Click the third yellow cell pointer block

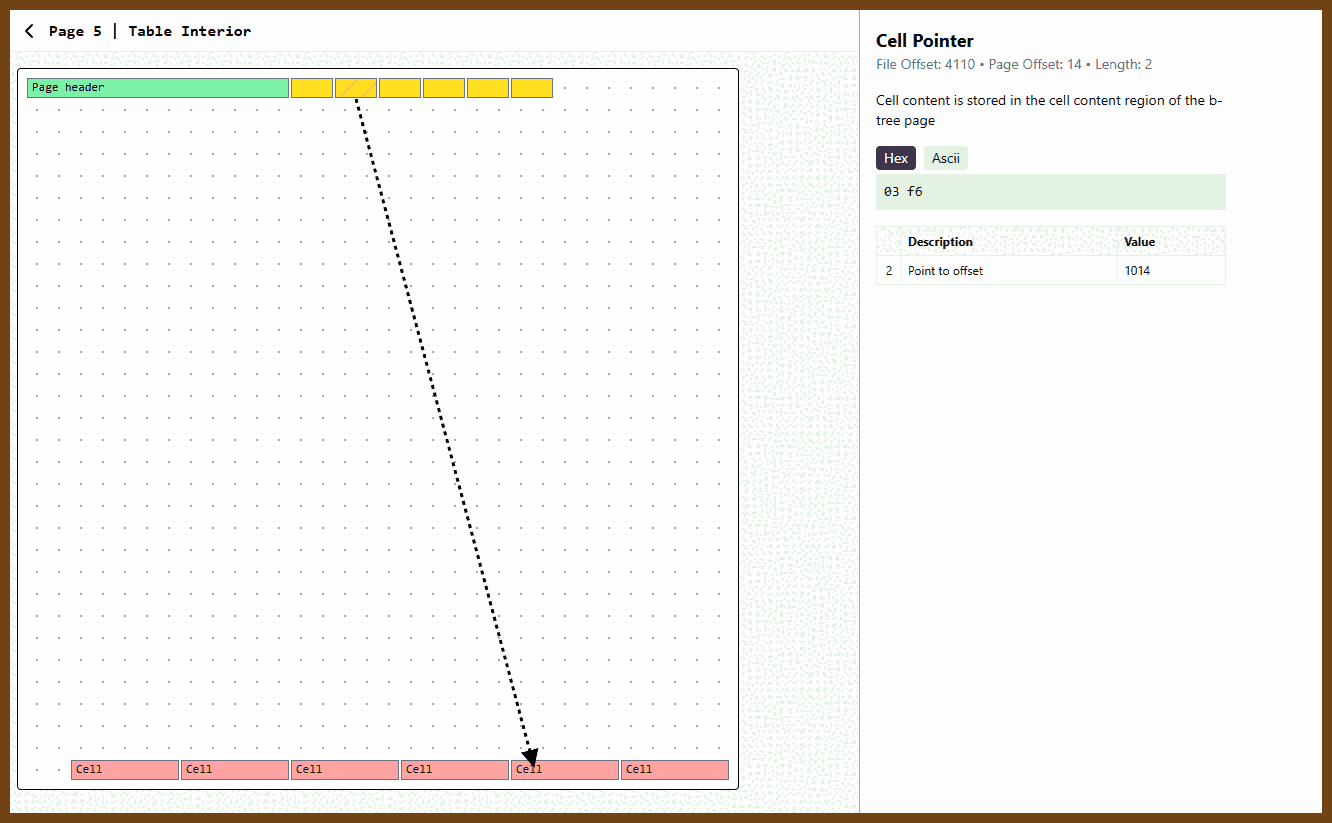click(400, 88)
